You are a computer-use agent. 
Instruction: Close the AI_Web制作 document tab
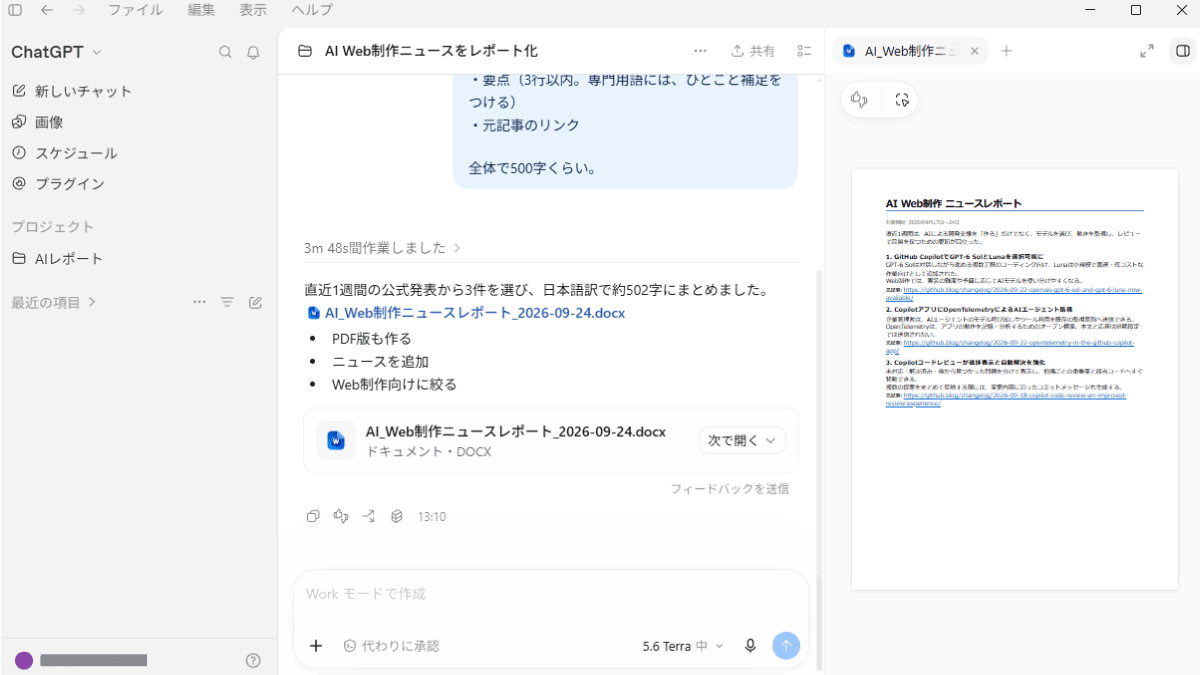pyautogui.click(x=974, y=51)
